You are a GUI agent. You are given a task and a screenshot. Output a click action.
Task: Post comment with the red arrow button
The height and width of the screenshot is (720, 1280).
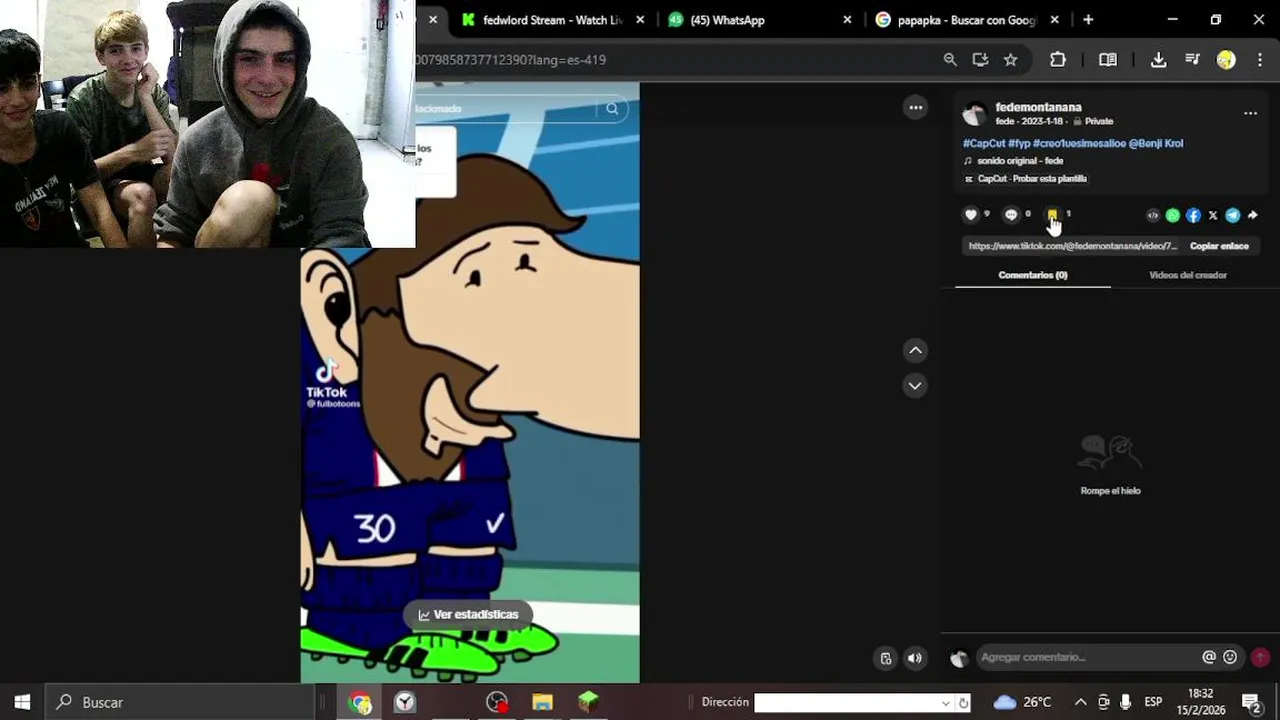(1261, 657)
